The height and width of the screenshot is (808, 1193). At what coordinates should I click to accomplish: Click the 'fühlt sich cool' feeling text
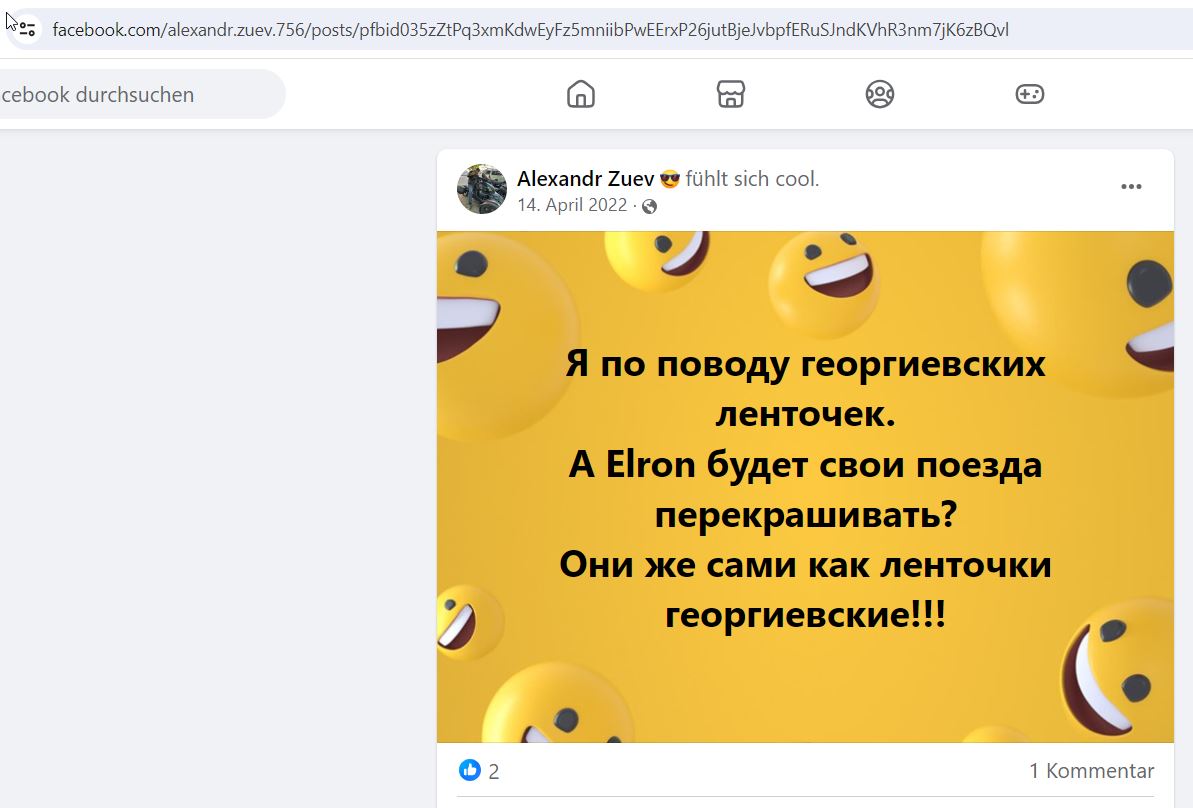(752, 179)
